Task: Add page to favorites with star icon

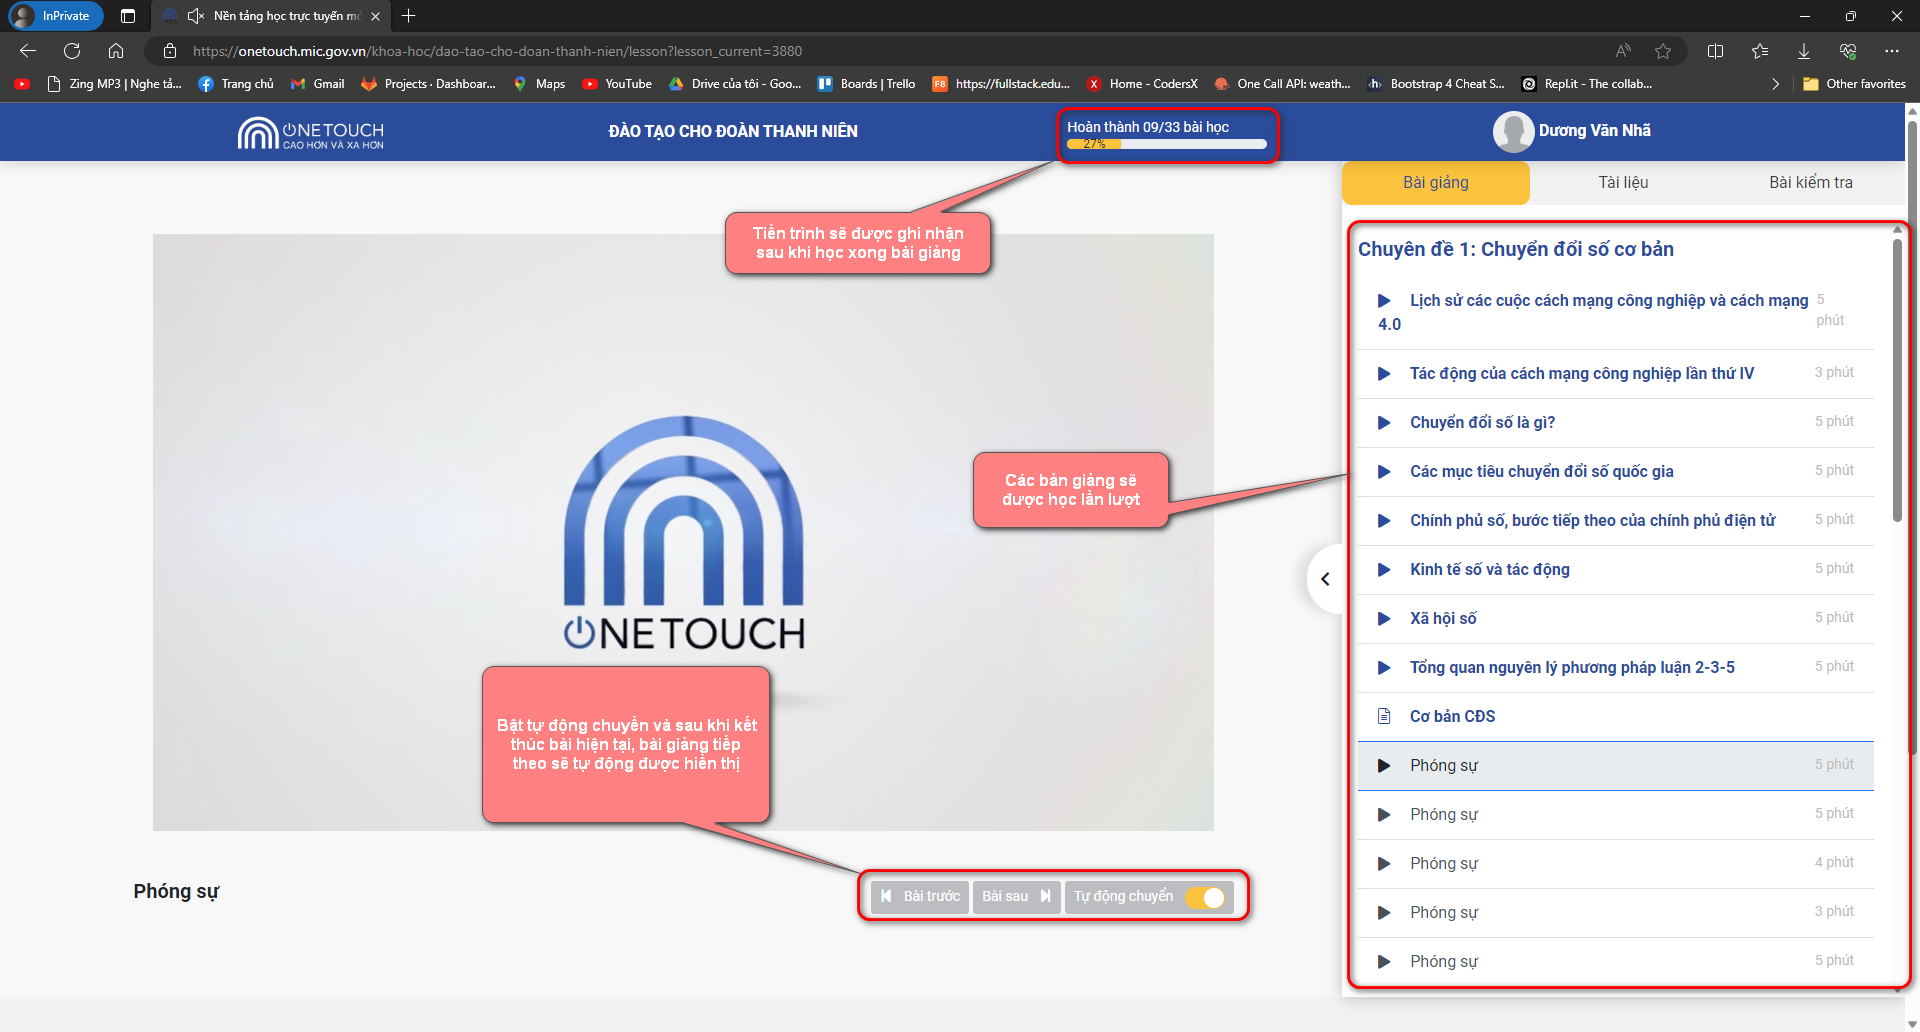Action: (1663, 51)
